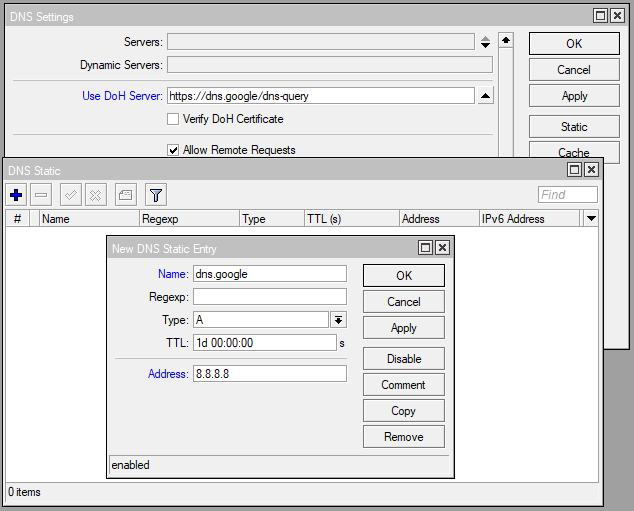Click the 'enabled' status text in the dialog
This screenshot has height=511, width=634.
coord(130,465)
